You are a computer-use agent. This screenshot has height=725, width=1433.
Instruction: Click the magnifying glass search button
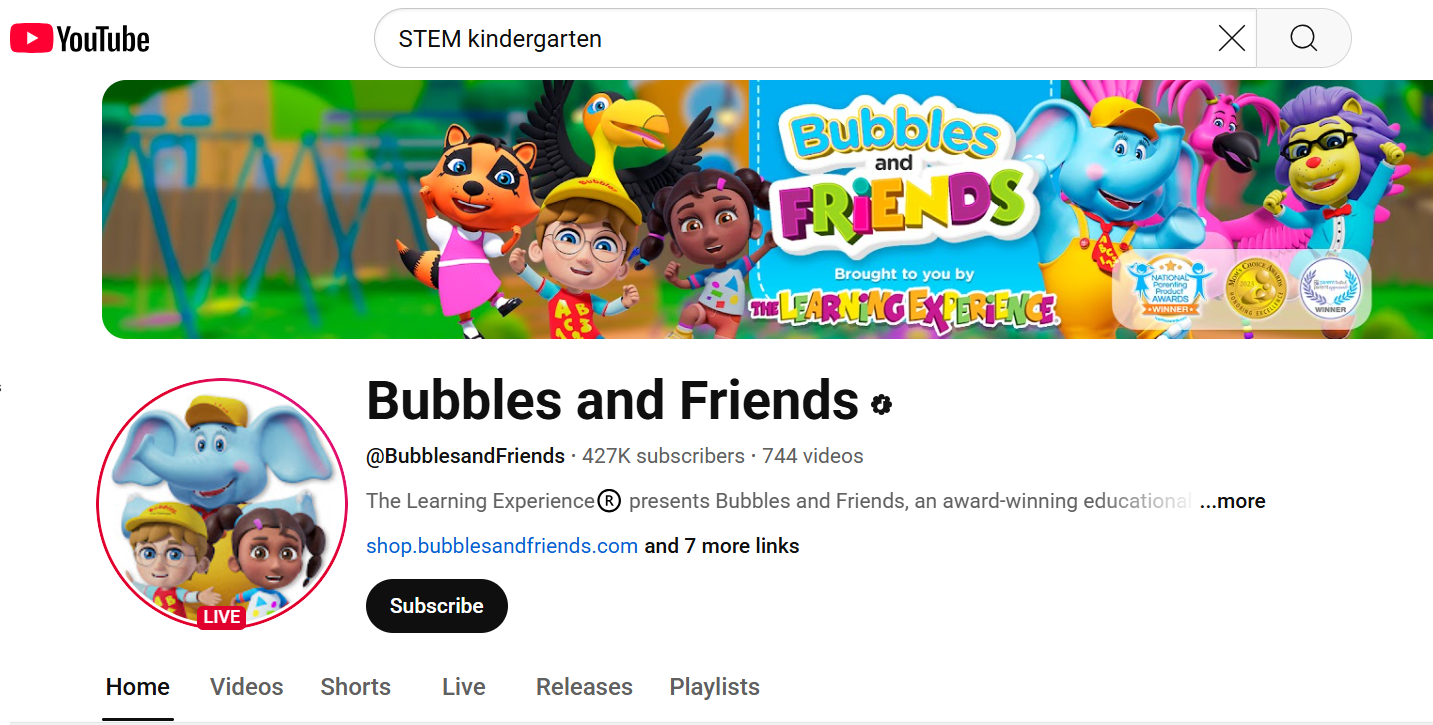(1303, 39)
